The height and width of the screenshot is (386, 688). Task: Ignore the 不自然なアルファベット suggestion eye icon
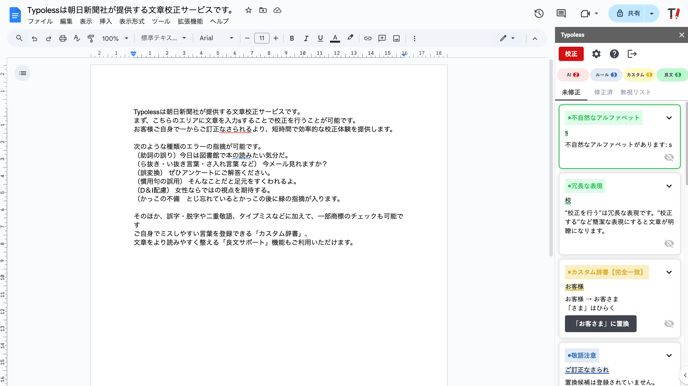[x=669, y=157]
